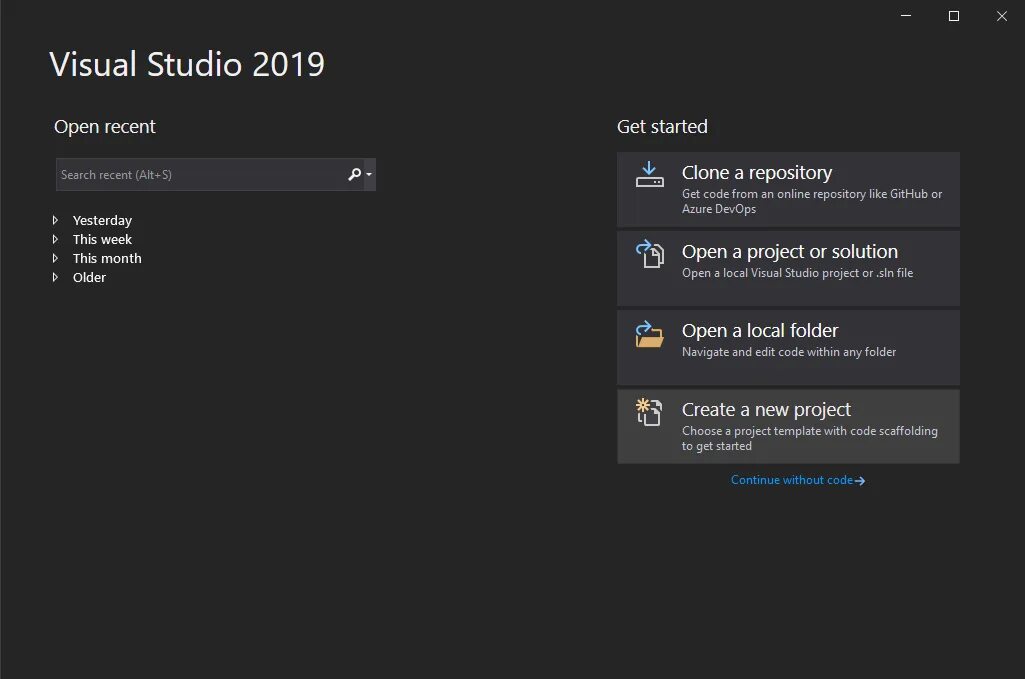Choose Open a local folder title
The height and width of the screenshot is (679, 1025).
[x=760, y=331]
